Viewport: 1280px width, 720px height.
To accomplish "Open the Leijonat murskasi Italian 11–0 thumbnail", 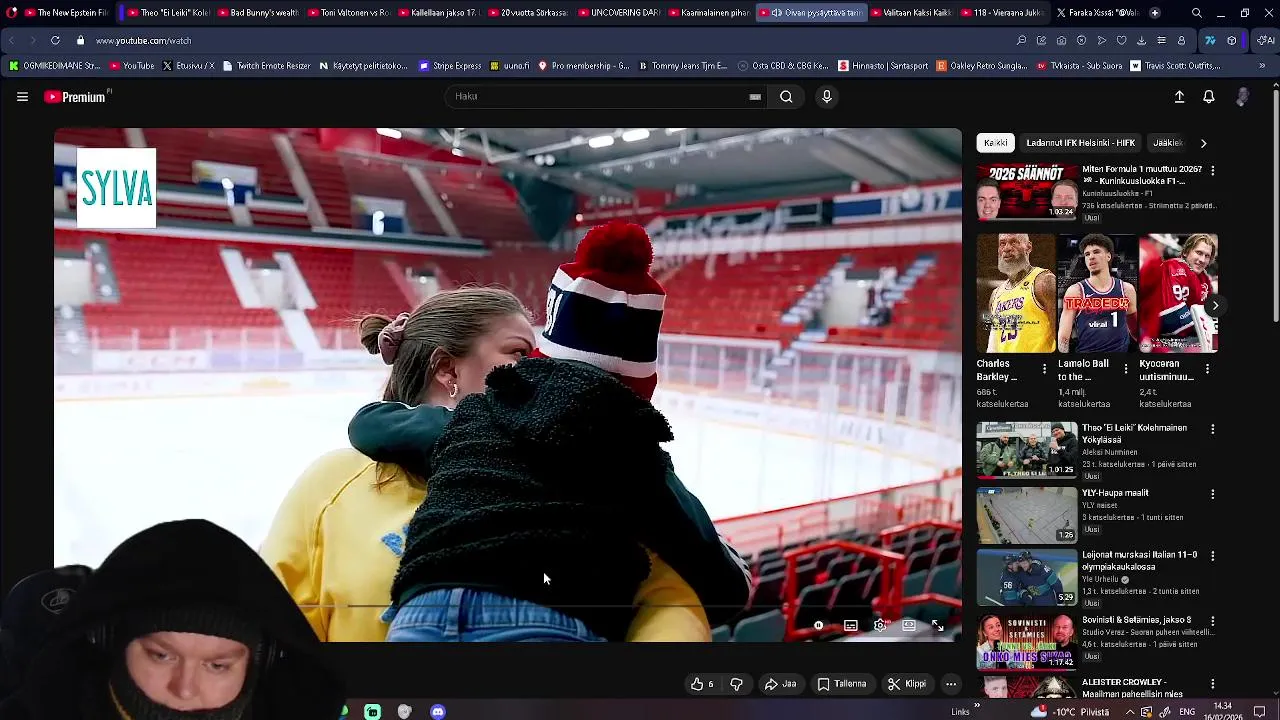I will [x=1027, y=578].
